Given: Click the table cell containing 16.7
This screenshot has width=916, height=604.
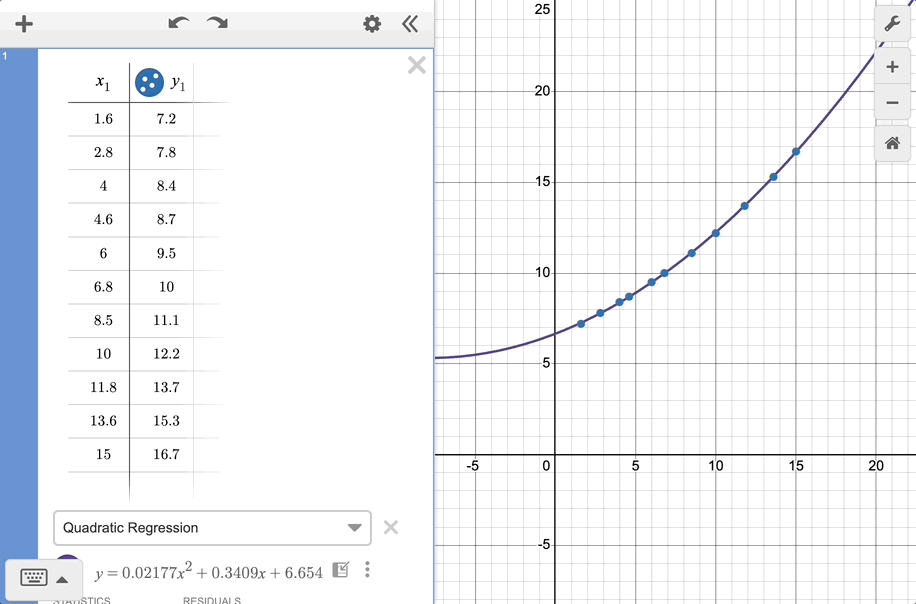Looking at the screenshot, I should pos(167,454).
